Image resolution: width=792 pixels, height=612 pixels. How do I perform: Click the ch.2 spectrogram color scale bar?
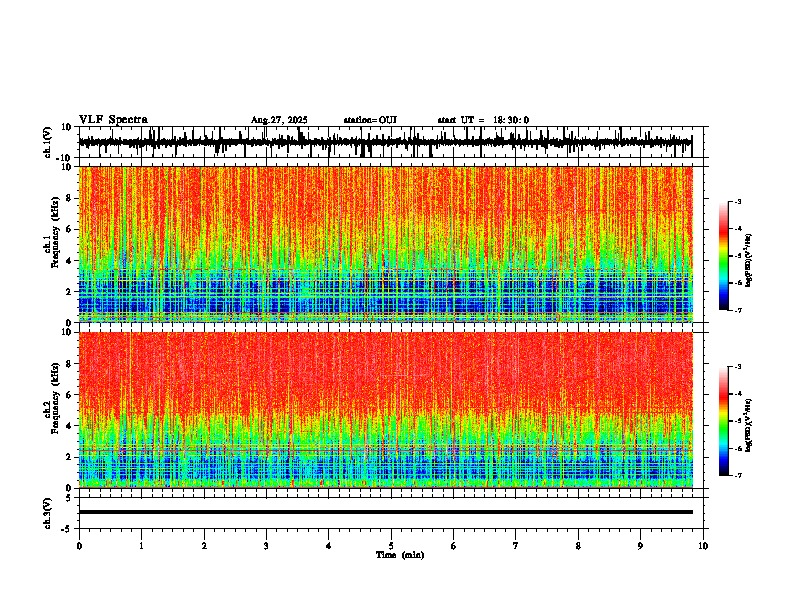point(723,421)
